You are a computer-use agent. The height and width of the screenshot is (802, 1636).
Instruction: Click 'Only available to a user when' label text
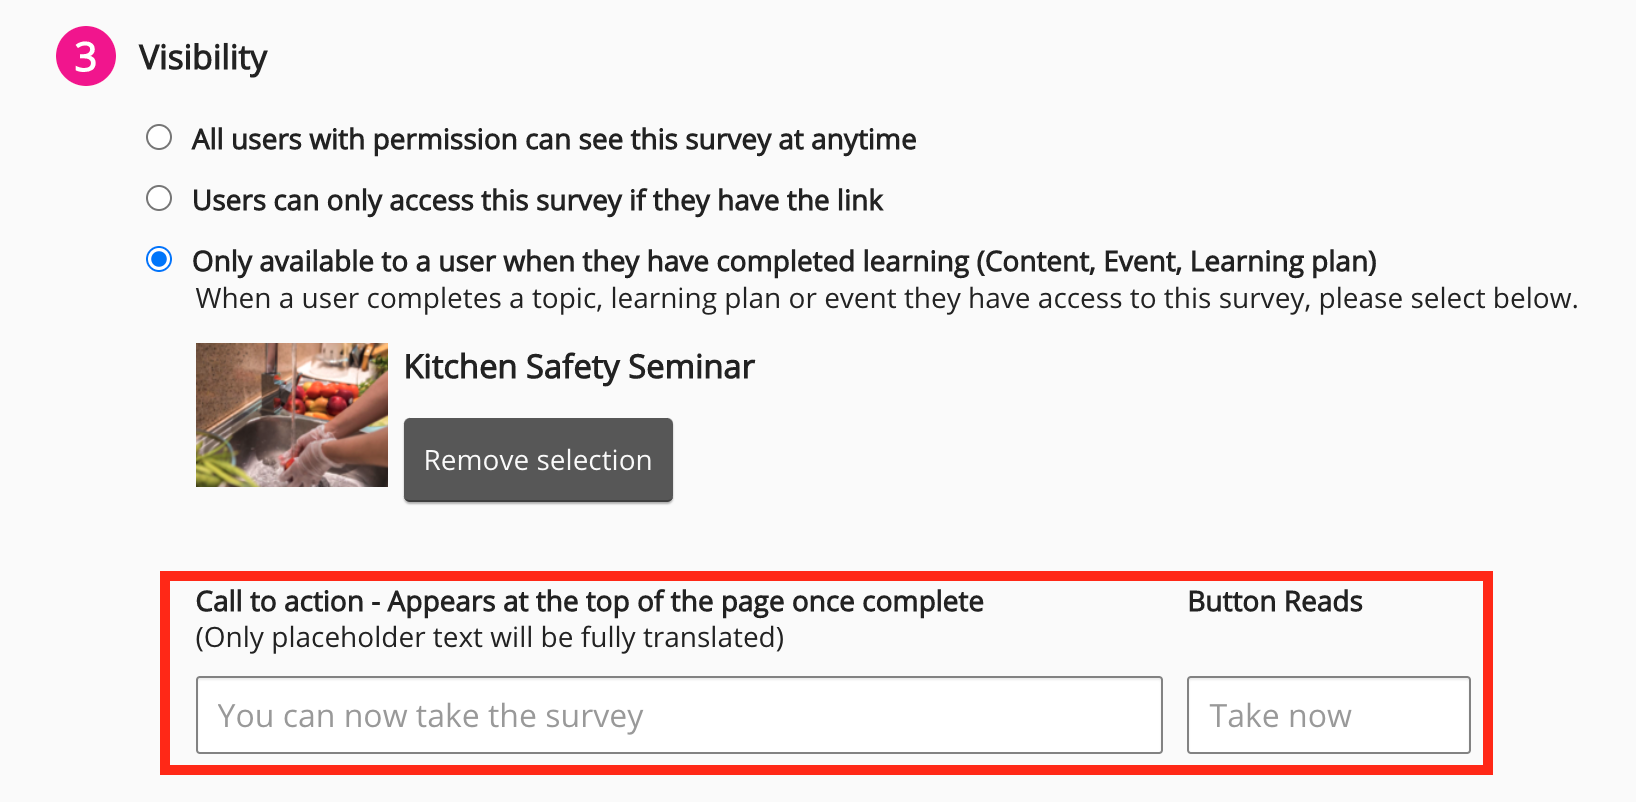[580, 262]
